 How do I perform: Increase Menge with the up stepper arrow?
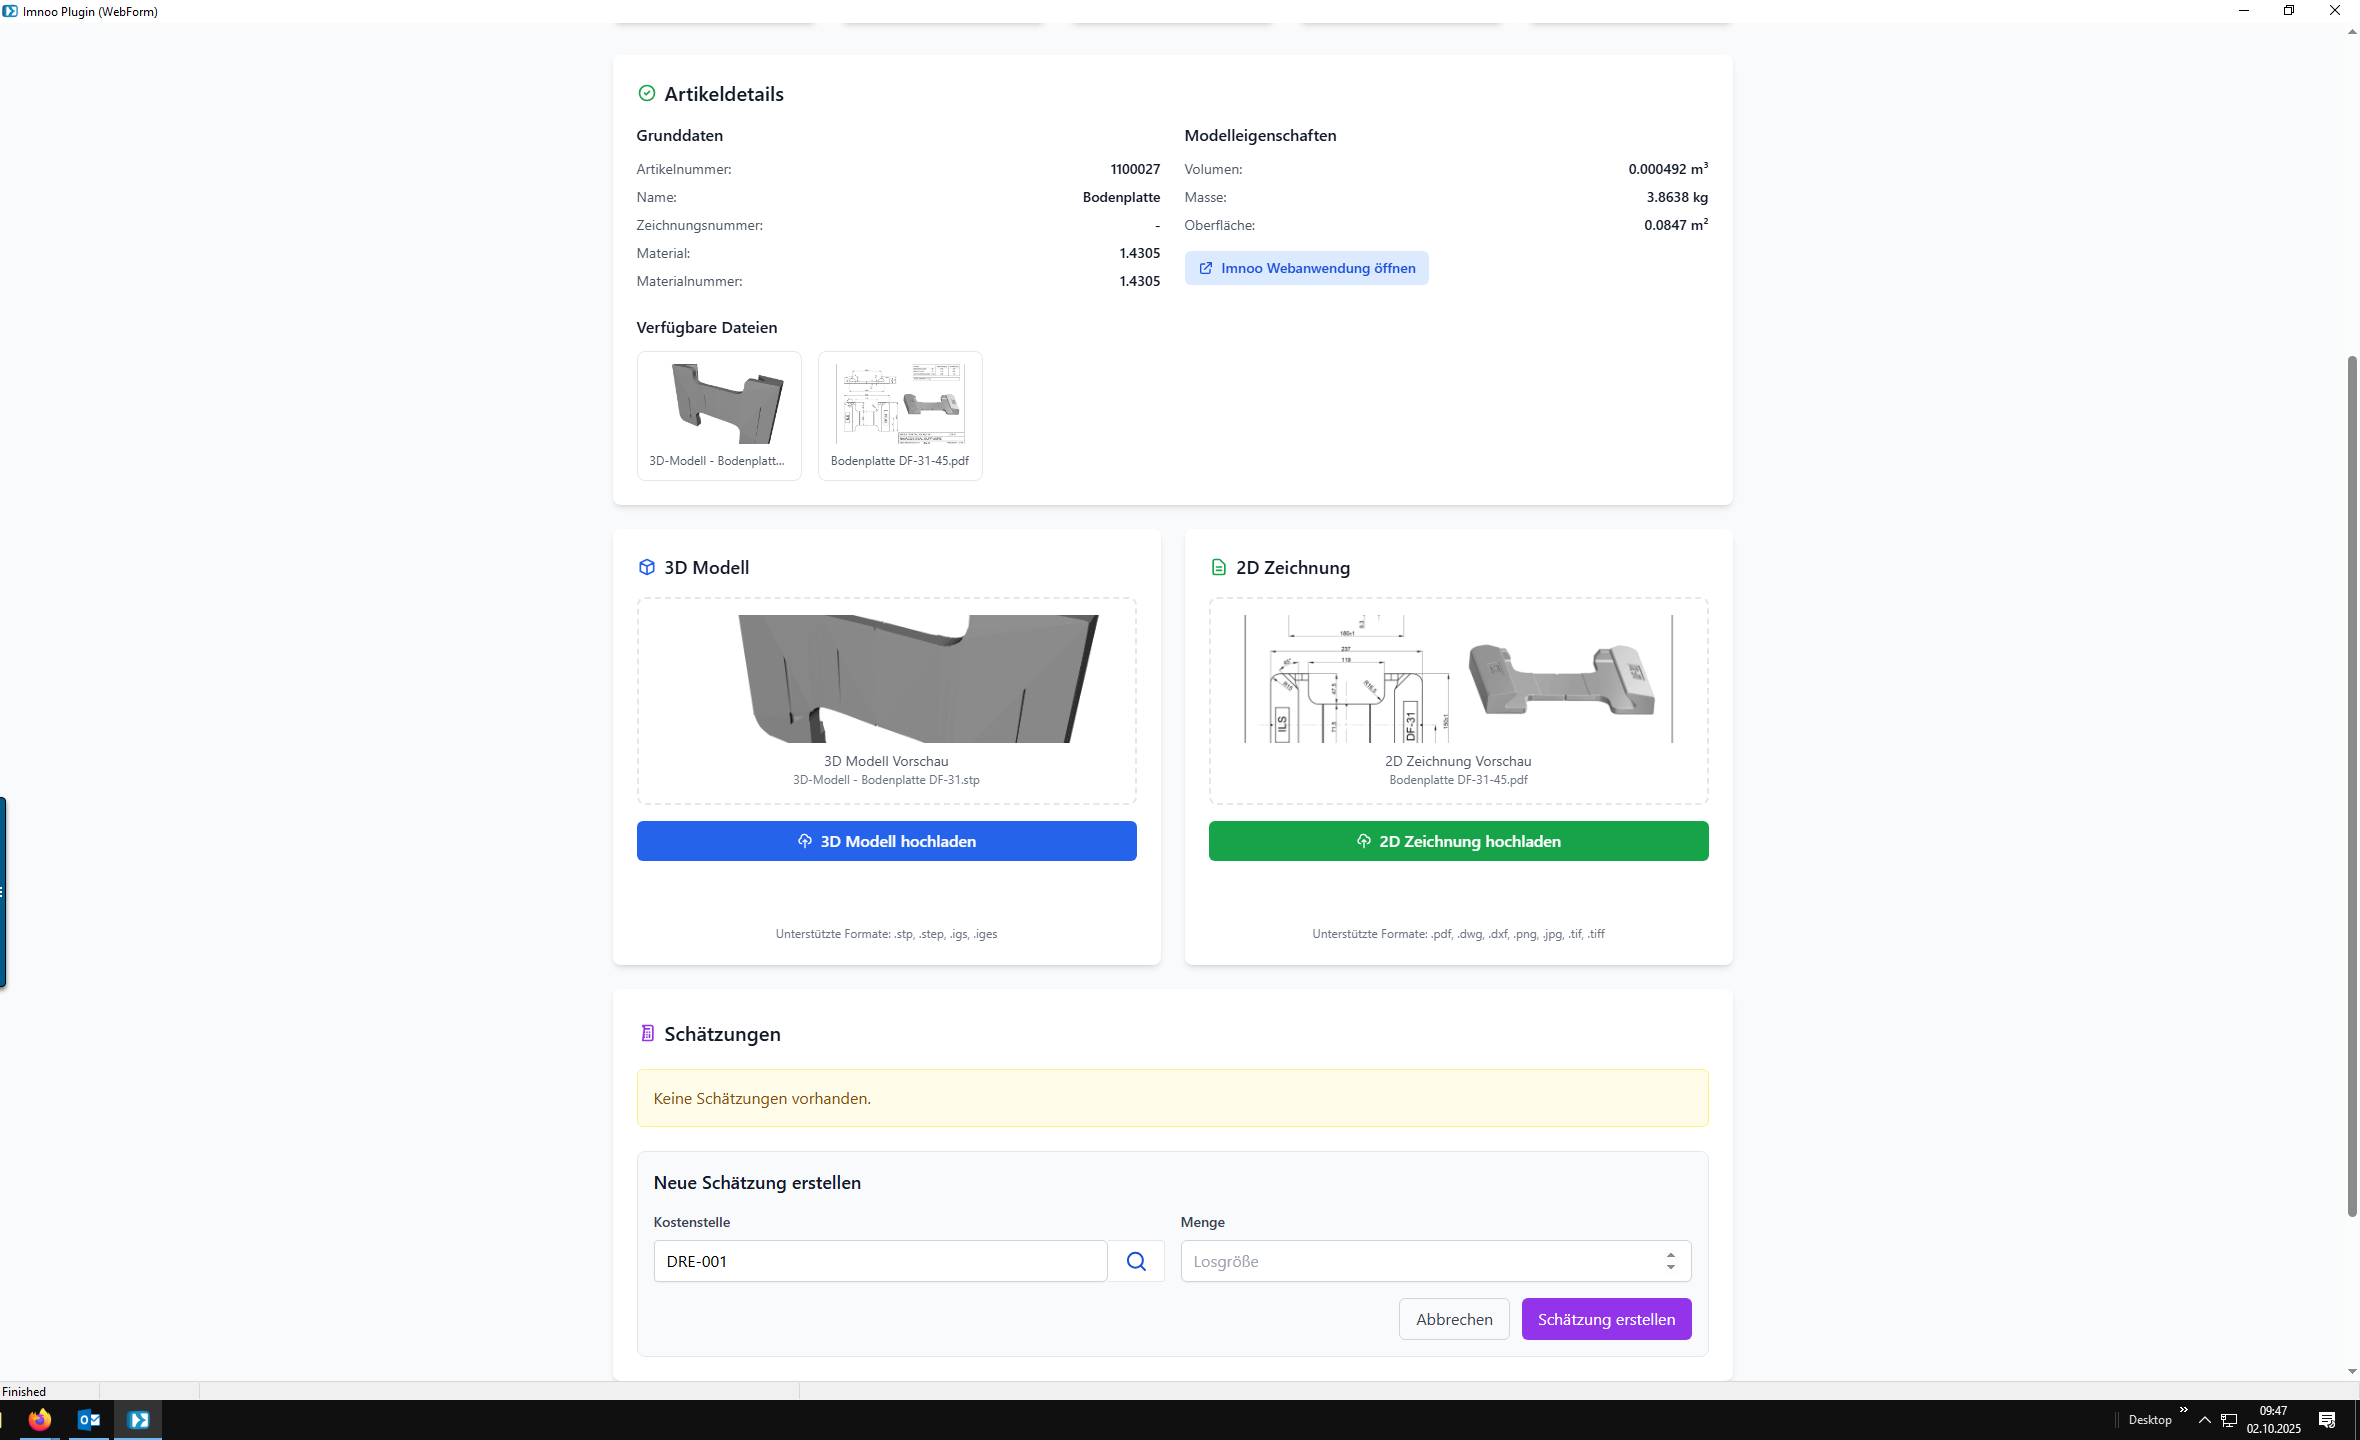point(1670,1254)
